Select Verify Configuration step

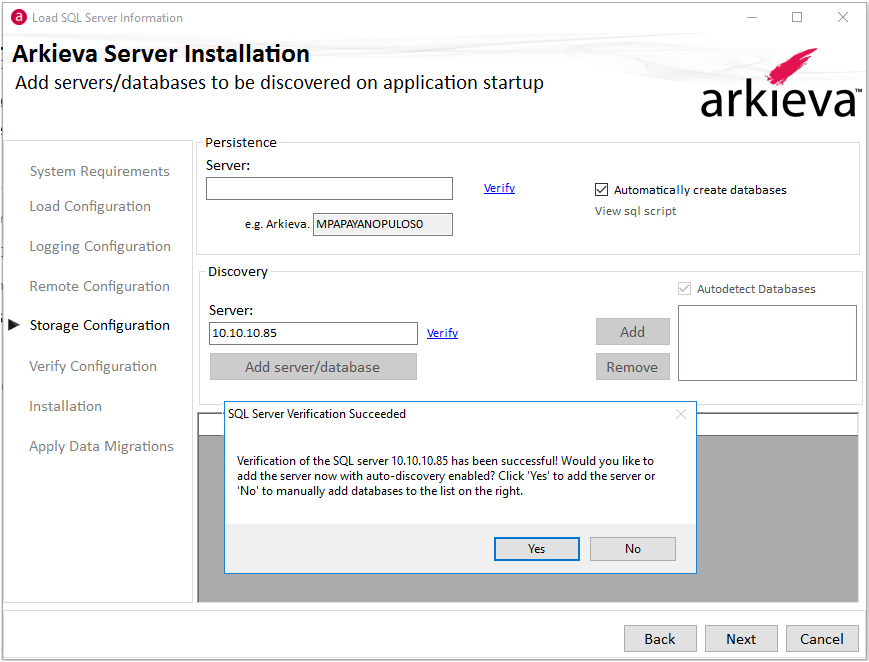93,366
